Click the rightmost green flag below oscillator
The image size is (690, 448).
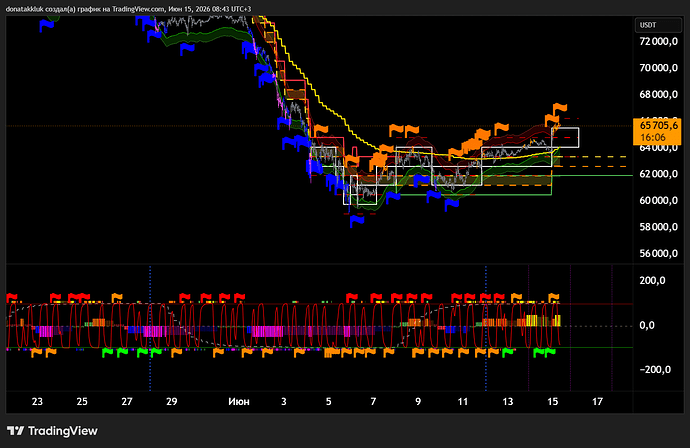(550, 352)
